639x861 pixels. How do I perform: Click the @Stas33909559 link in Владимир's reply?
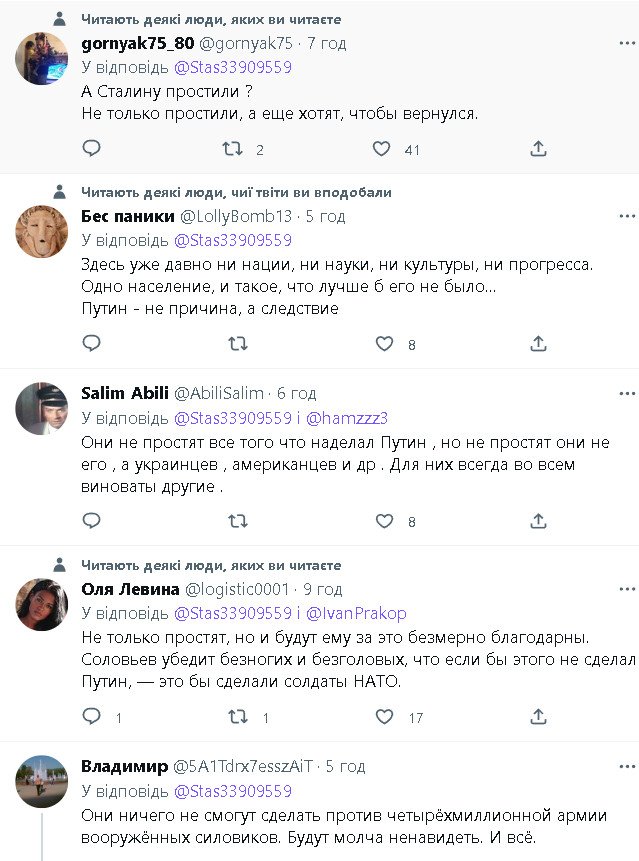233,791
